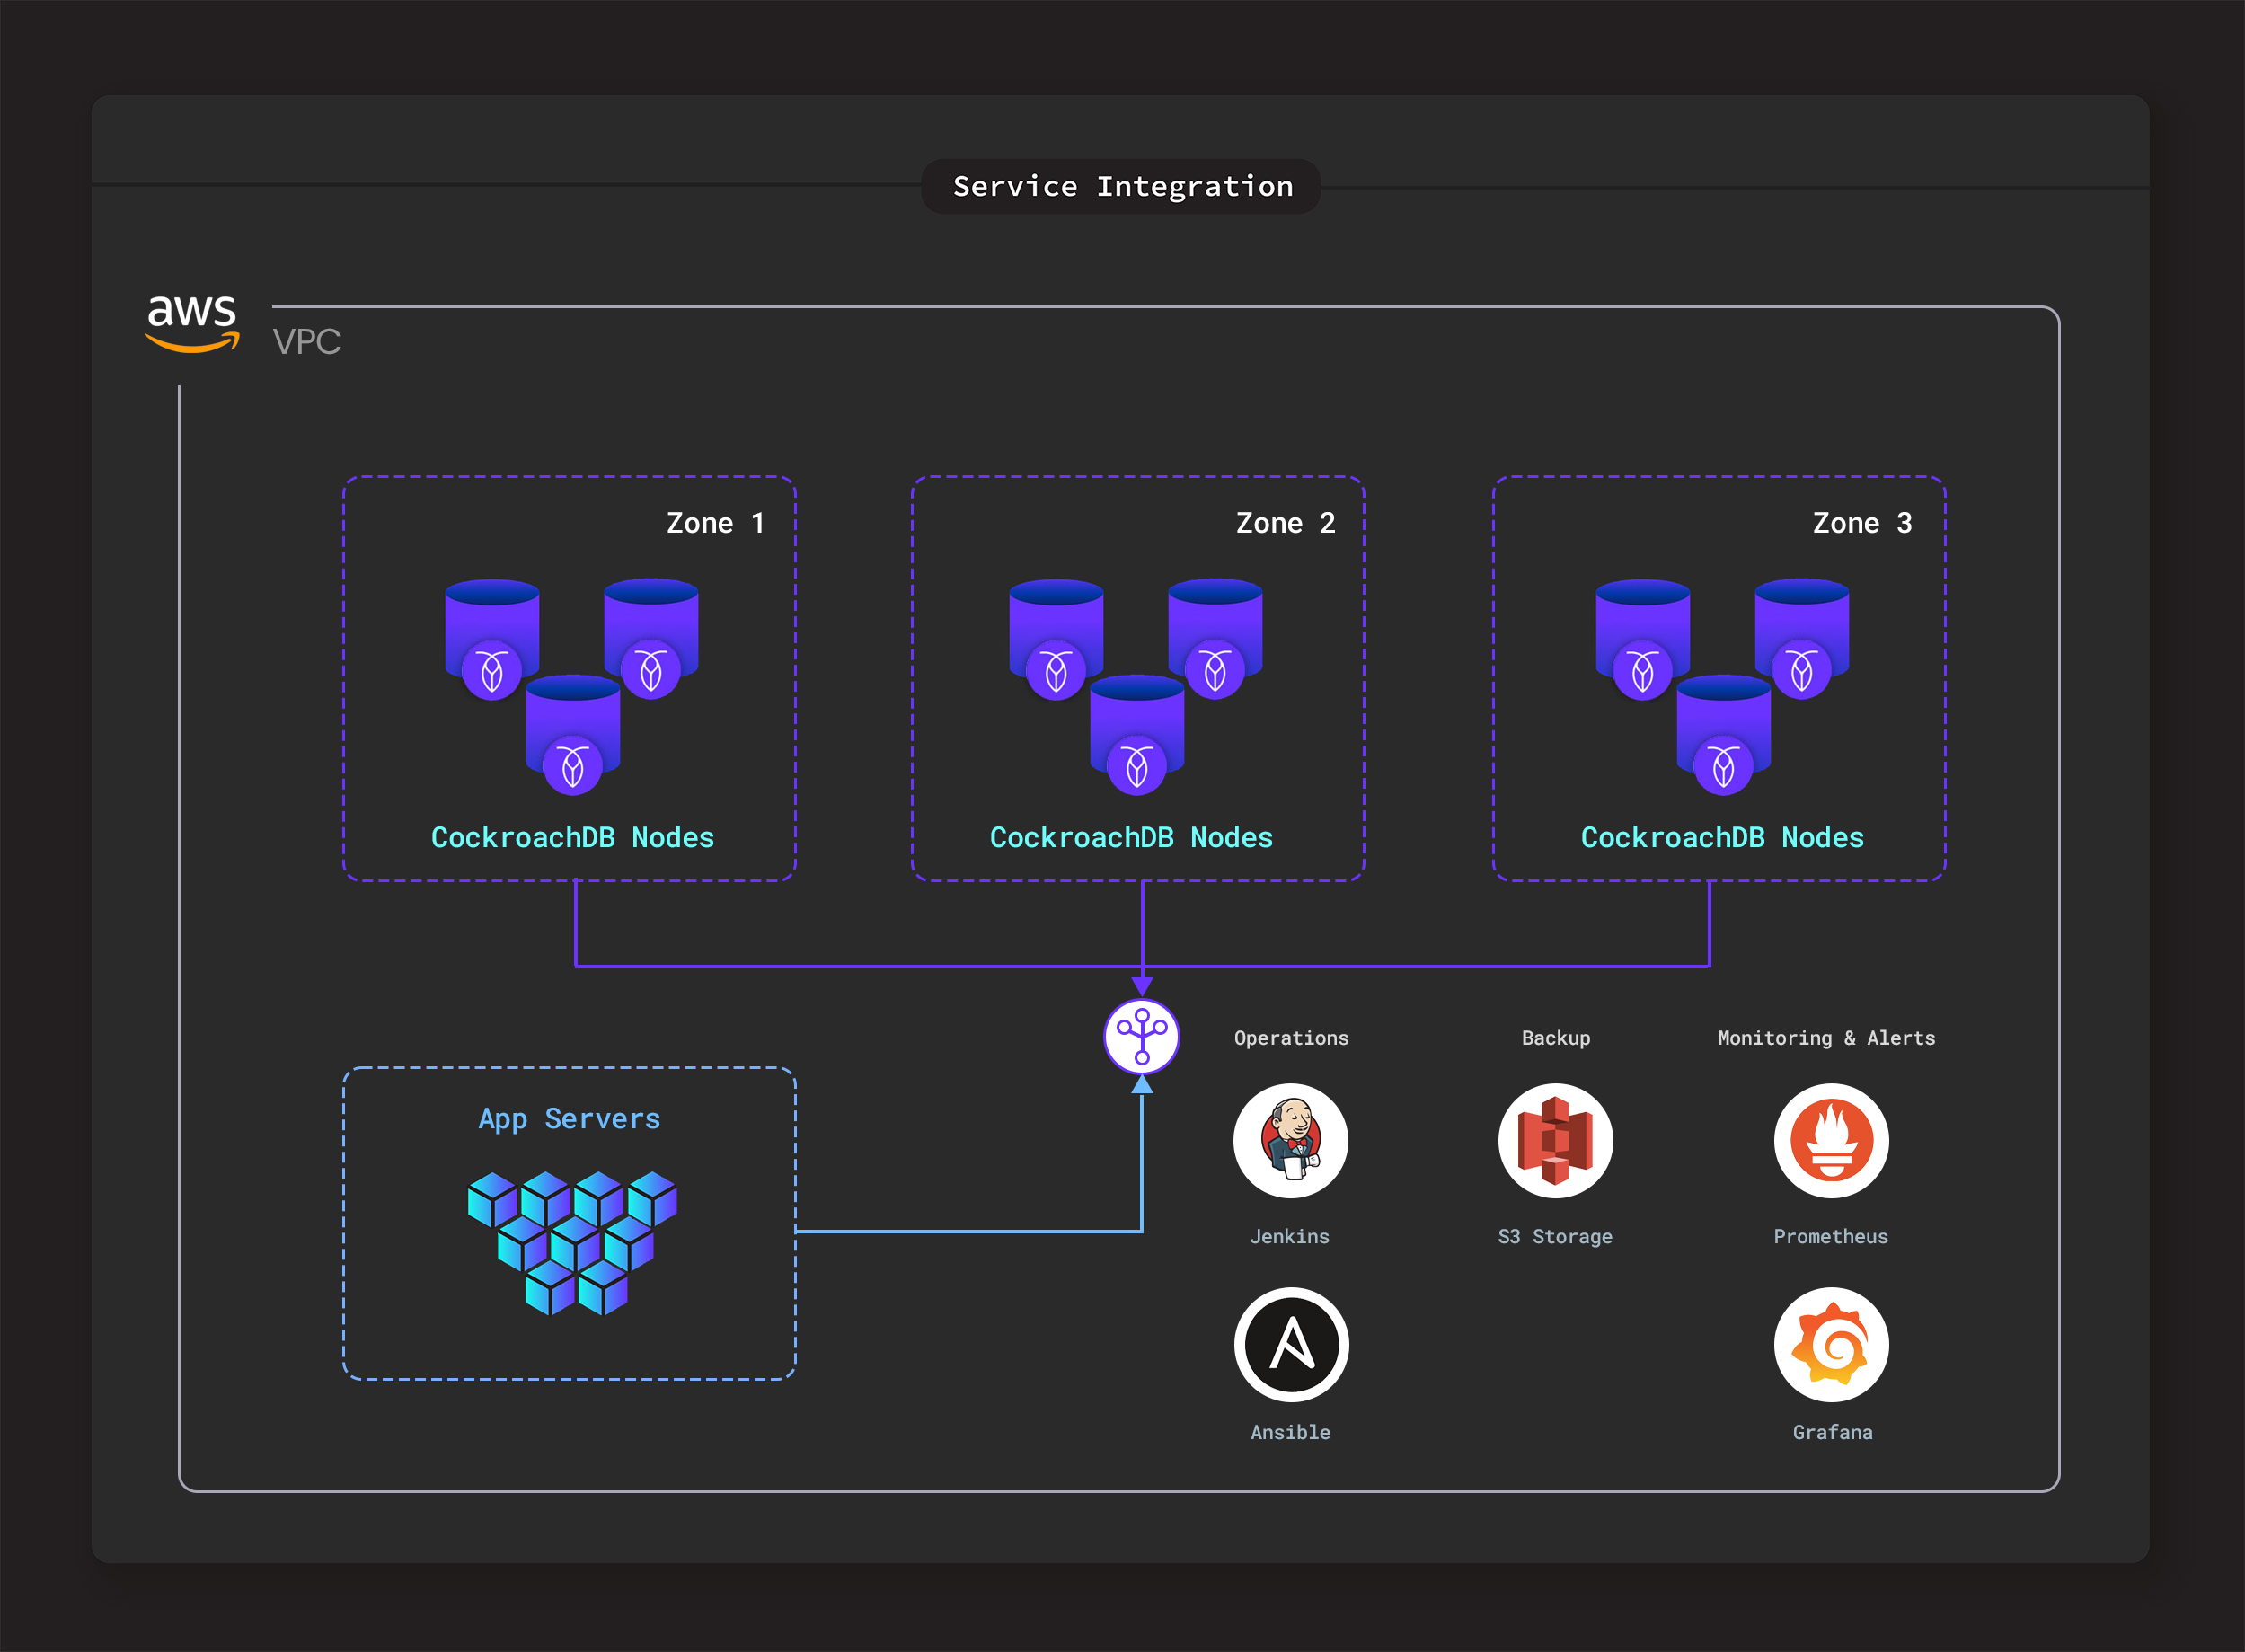Click the CockroachDB Nodes text in Zone 3
The image size is (2245, 1652).
[x=1721, y=838]
